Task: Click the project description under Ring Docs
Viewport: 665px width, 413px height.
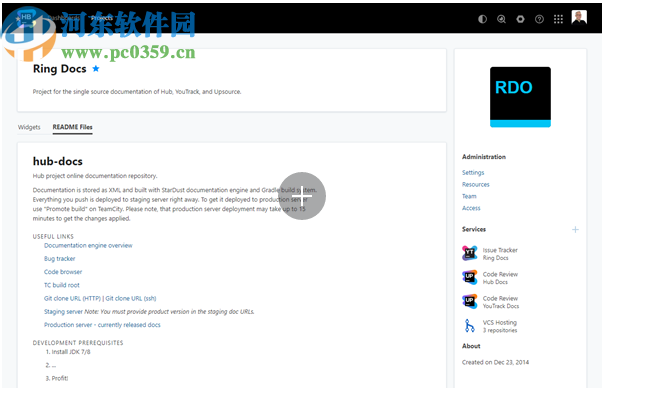Action: point(137,92)
